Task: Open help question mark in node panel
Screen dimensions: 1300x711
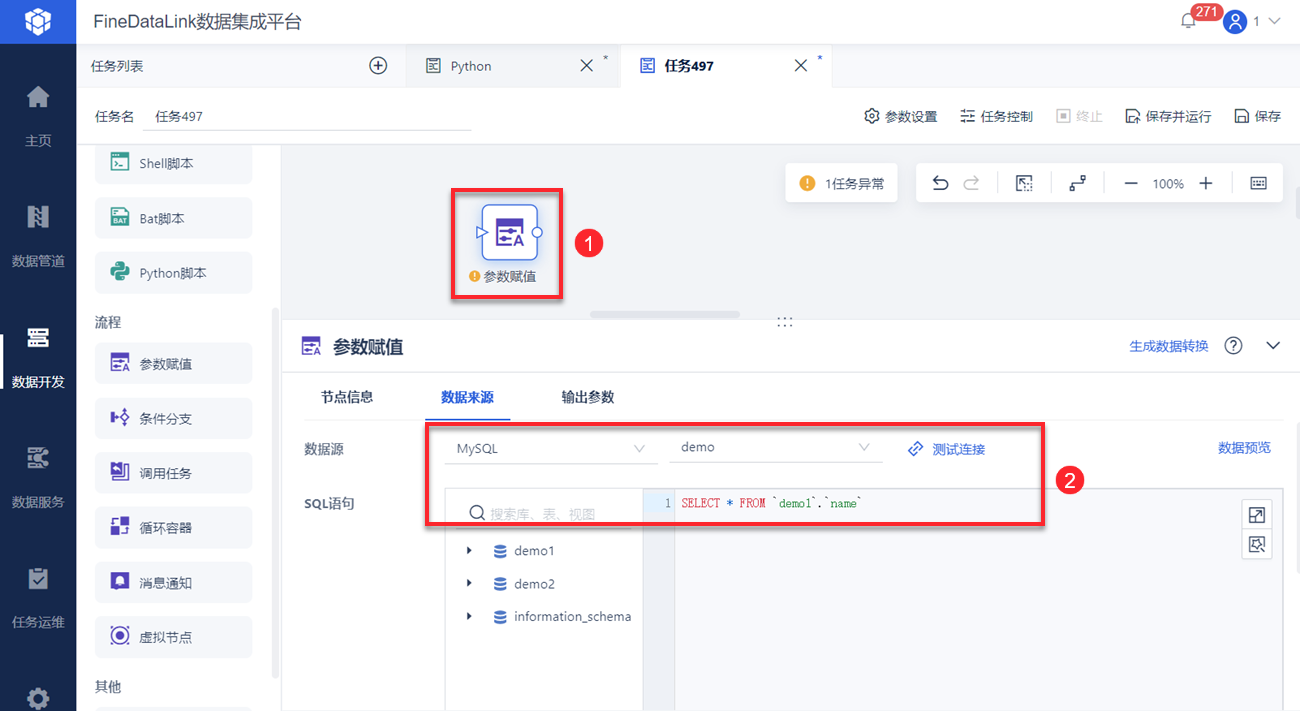Action: (x=1234, y=345)
